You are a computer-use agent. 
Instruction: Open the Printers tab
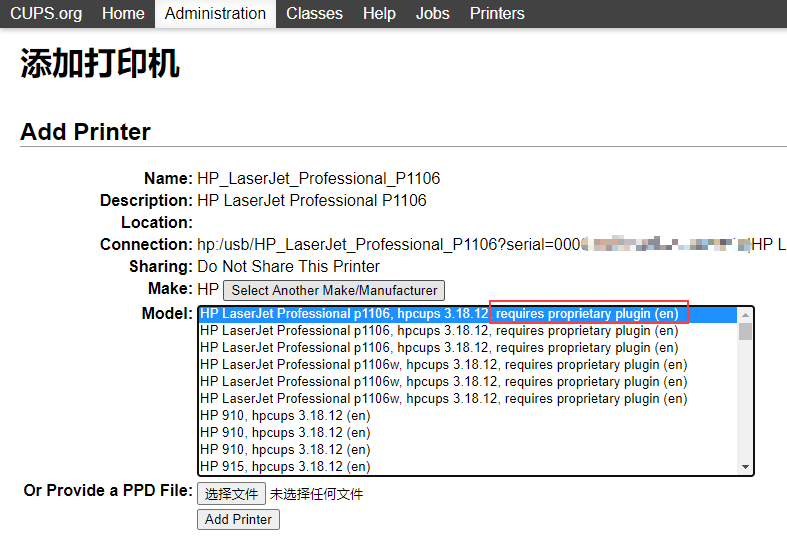pos(497,14)
